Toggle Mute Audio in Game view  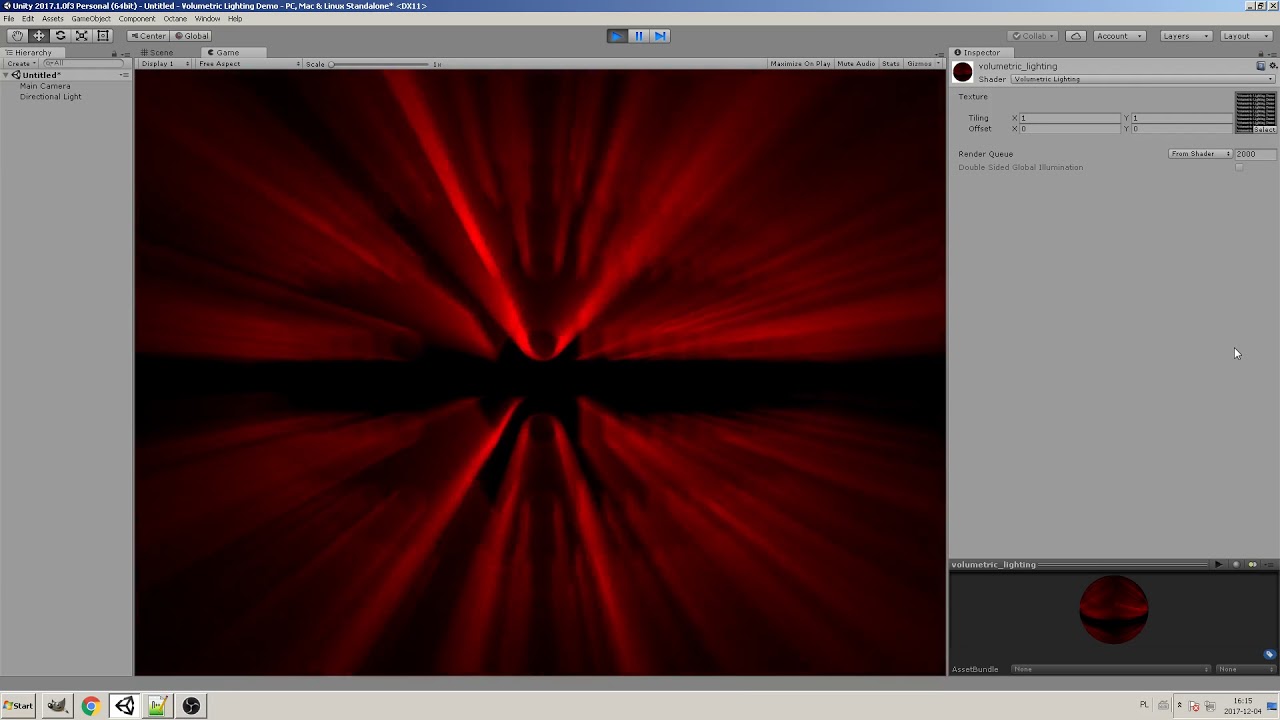click(x=856, y=64)
